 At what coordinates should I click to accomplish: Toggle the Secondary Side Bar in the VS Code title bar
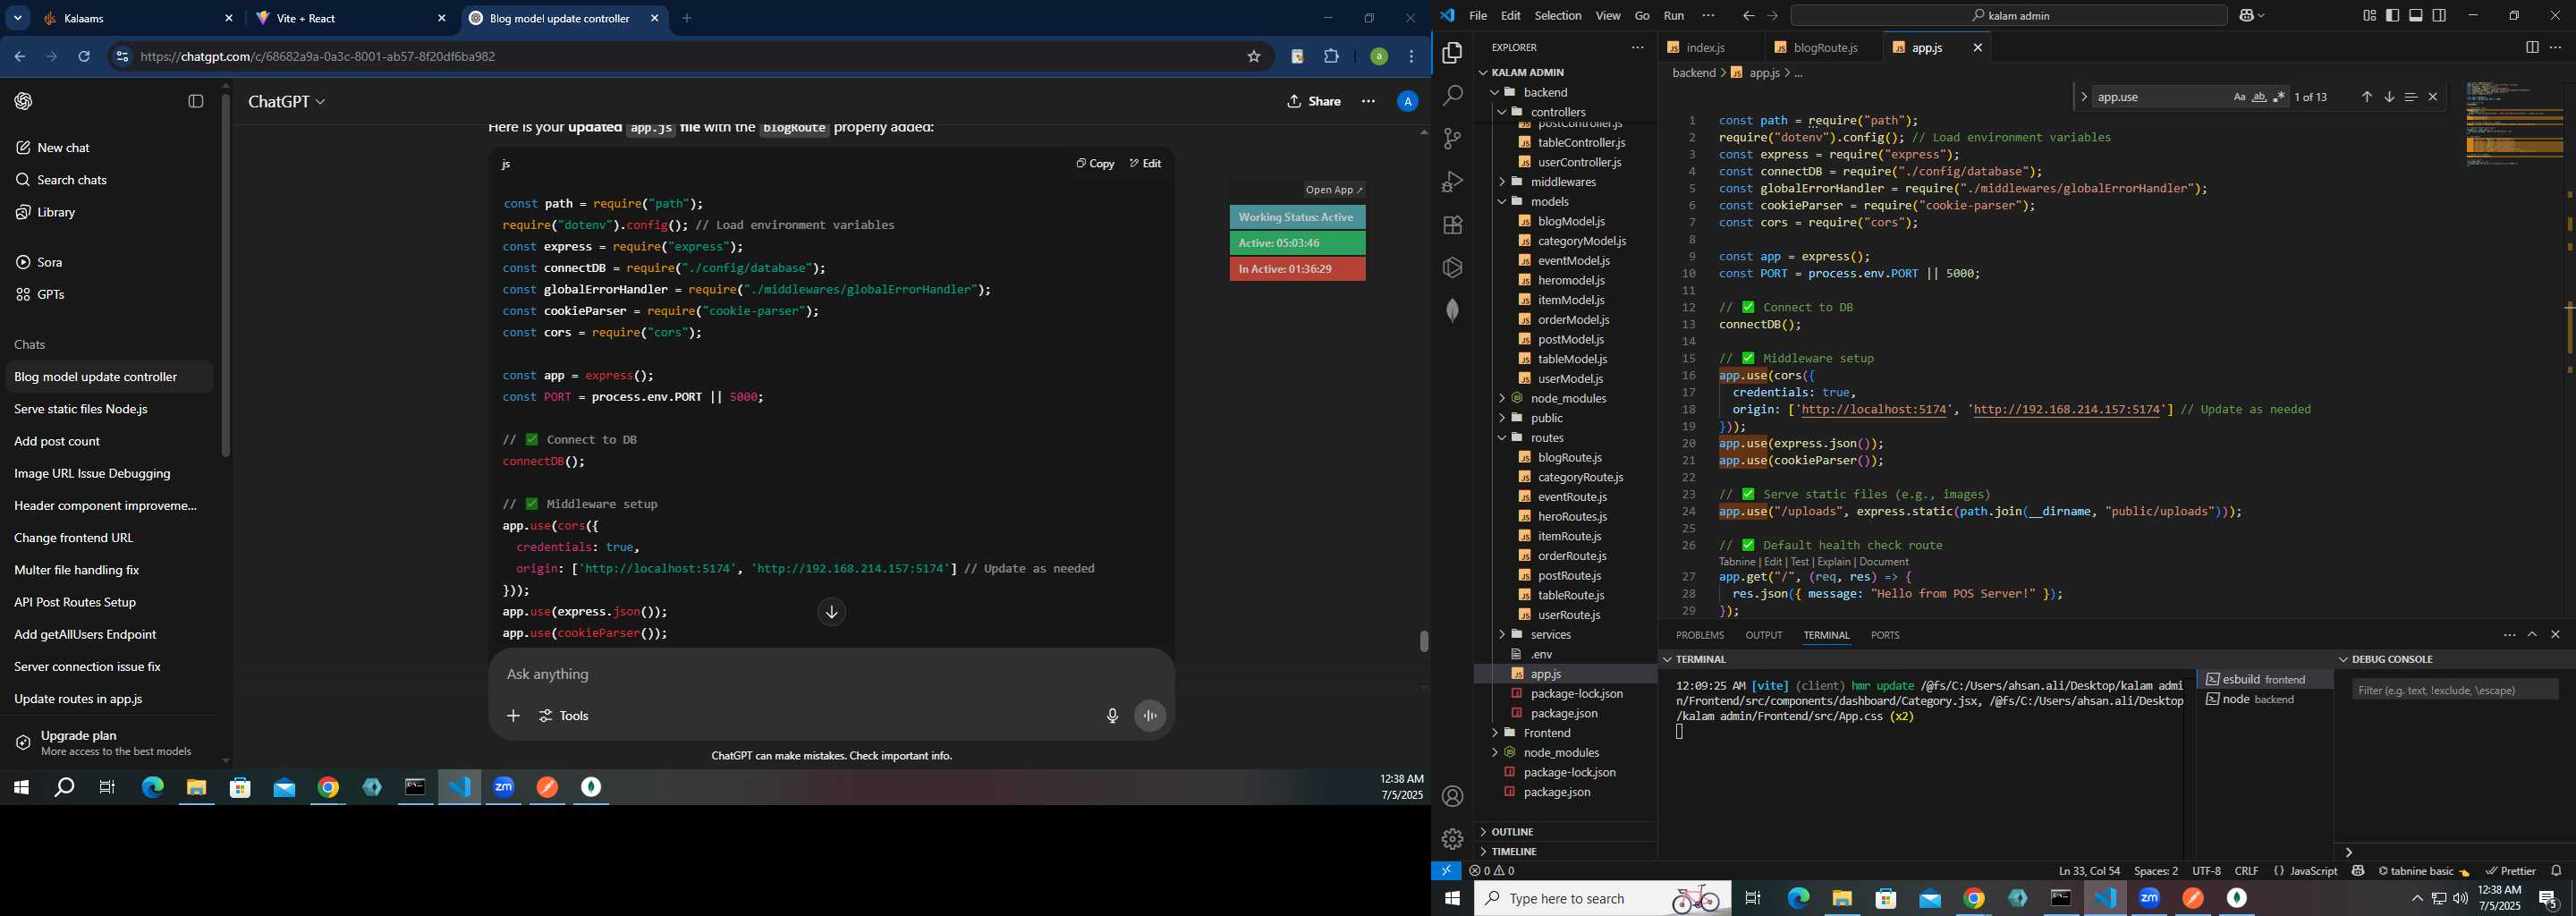tap(2438, 16)
